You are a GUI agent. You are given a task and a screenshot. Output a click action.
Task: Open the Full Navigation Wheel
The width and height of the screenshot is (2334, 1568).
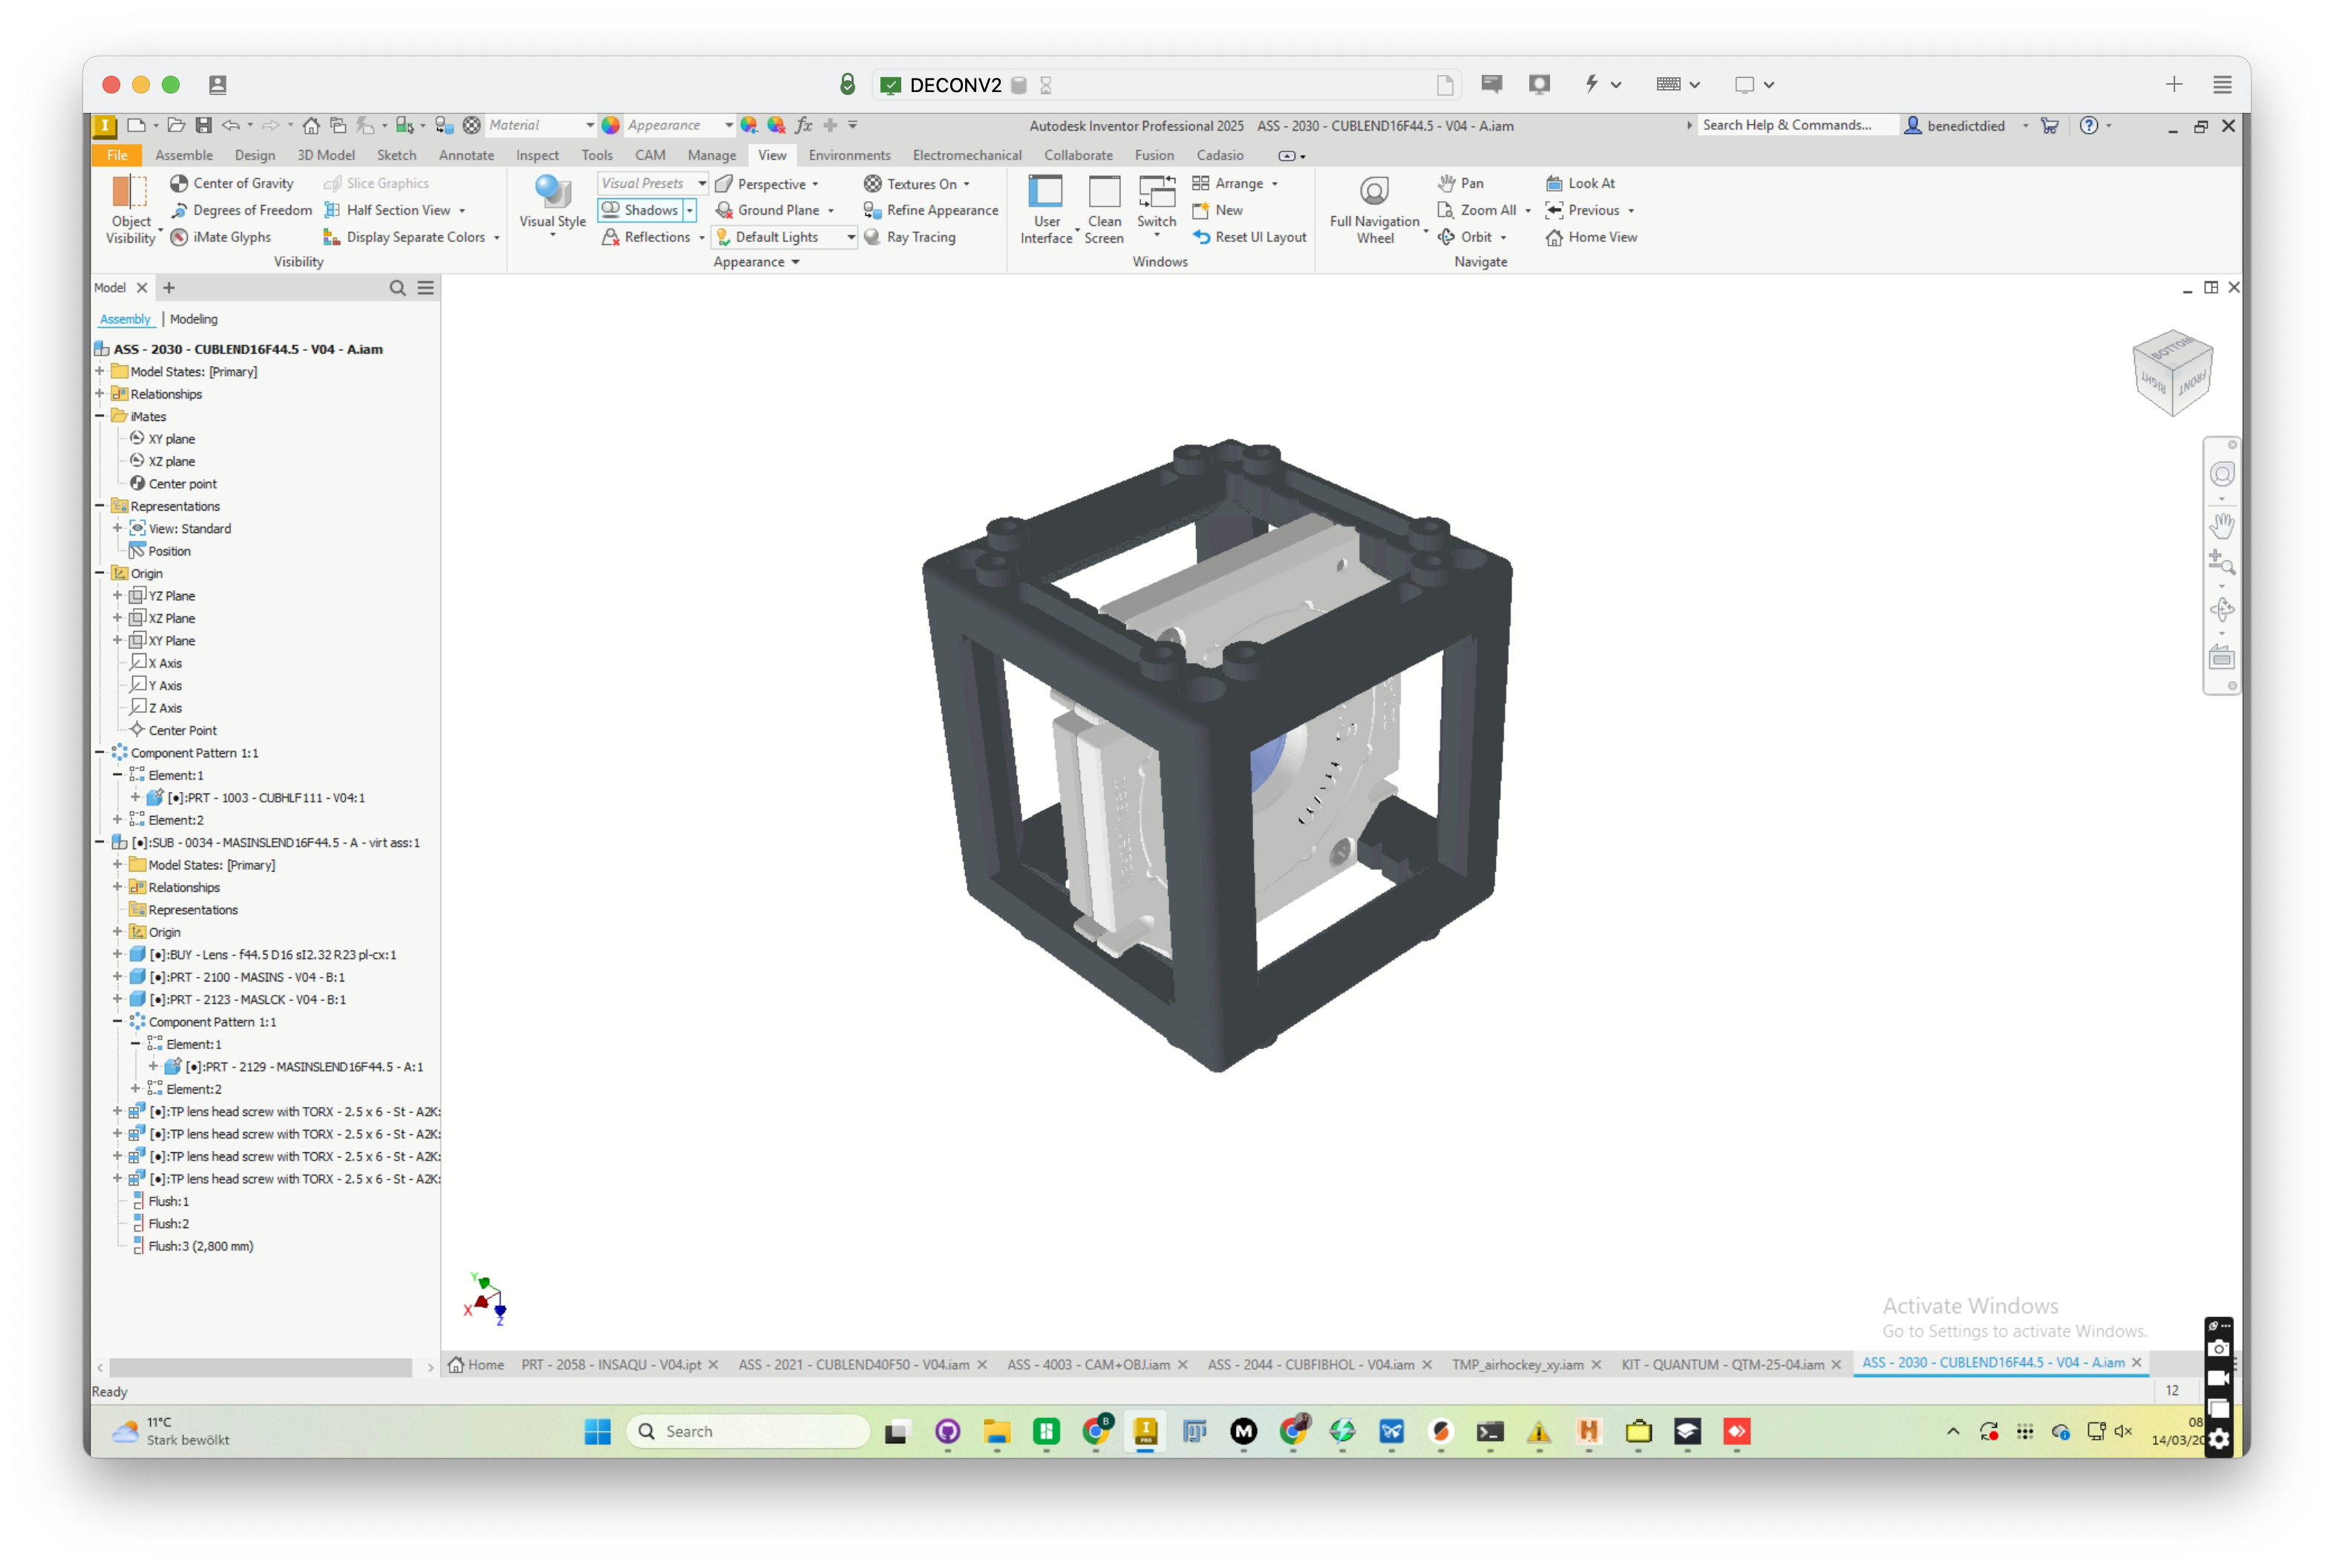(1374, 192)
